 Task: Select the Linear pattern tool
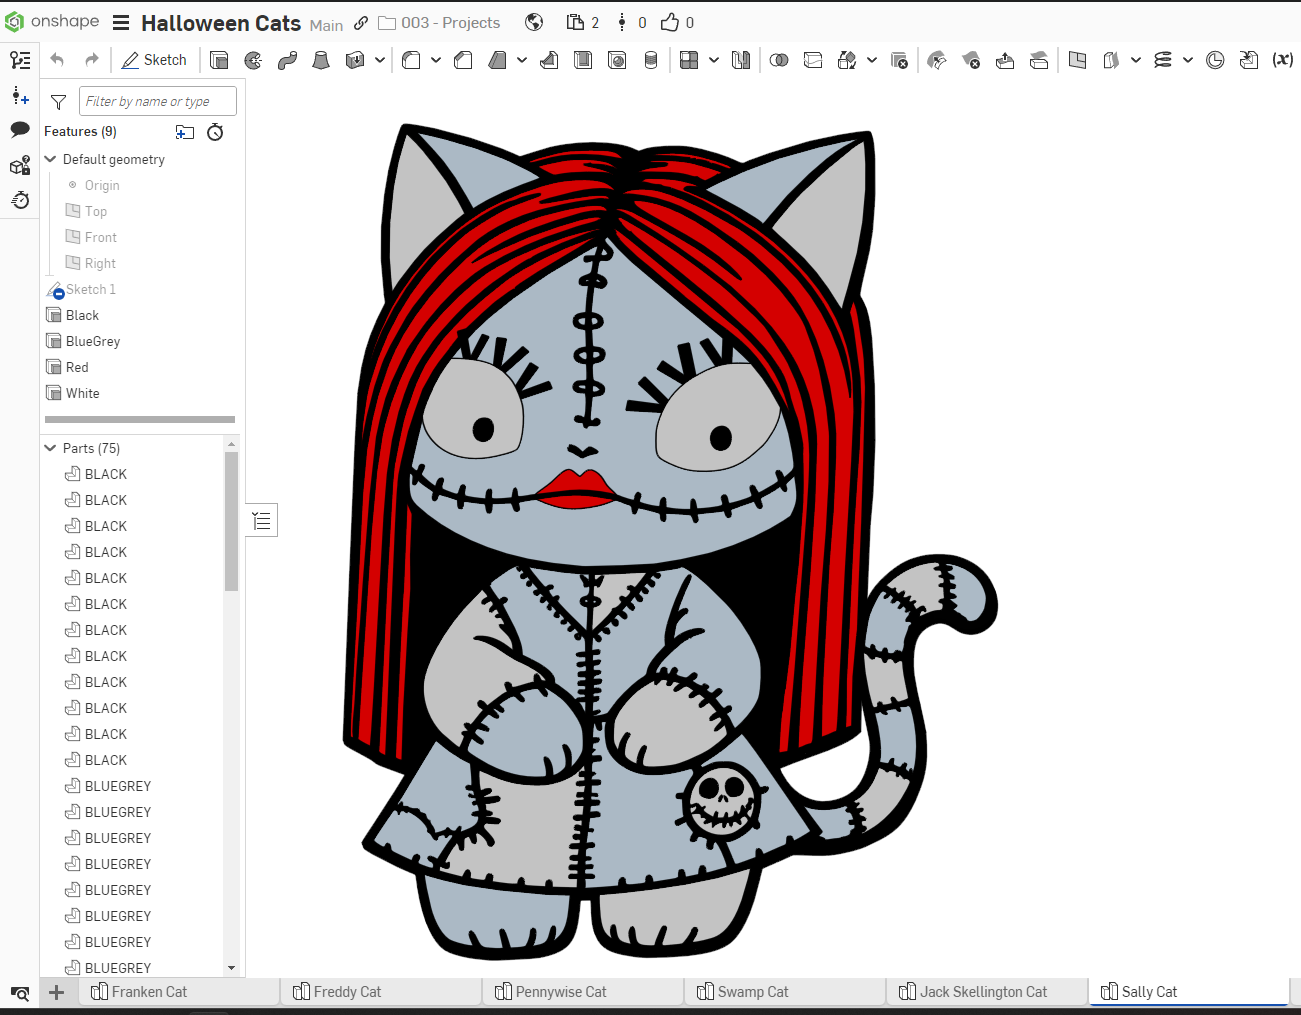[689, 60]
